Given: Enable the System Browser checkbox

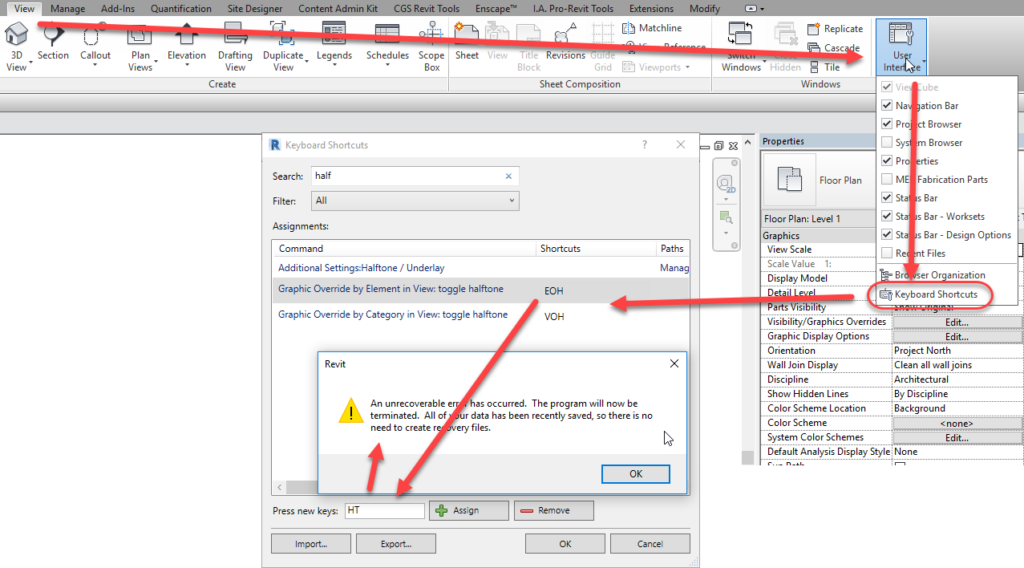Looking at the screenshot, I should click(886, 142).
